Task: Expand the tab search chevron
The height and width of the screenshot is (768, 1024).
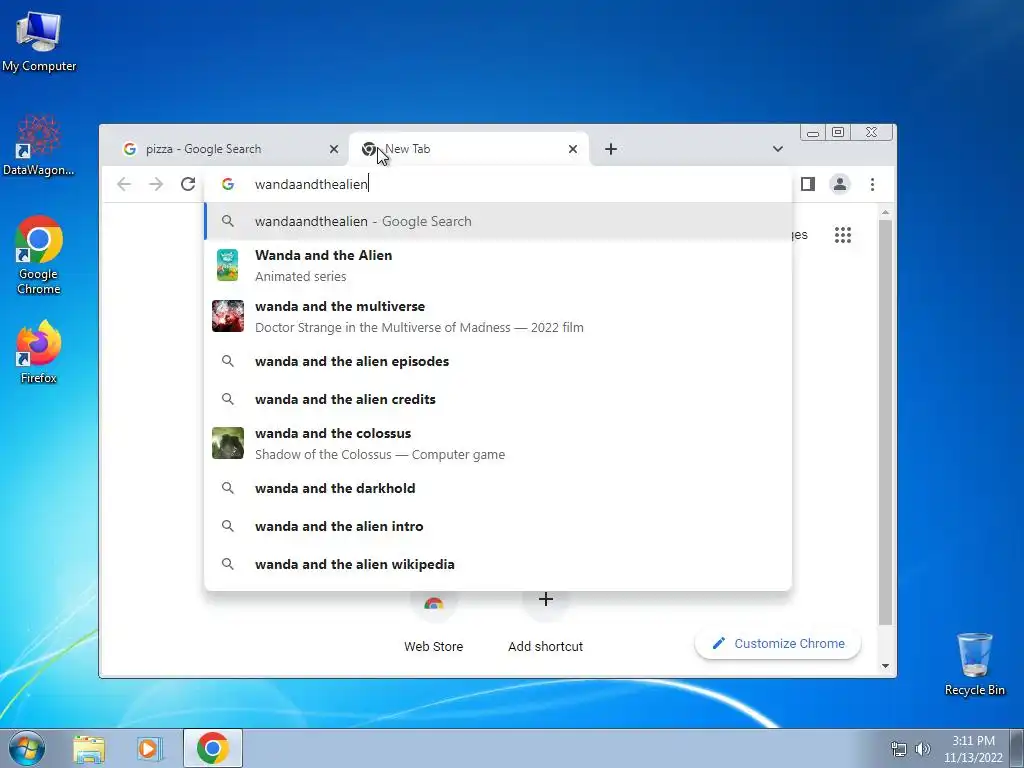Action: 777,149
